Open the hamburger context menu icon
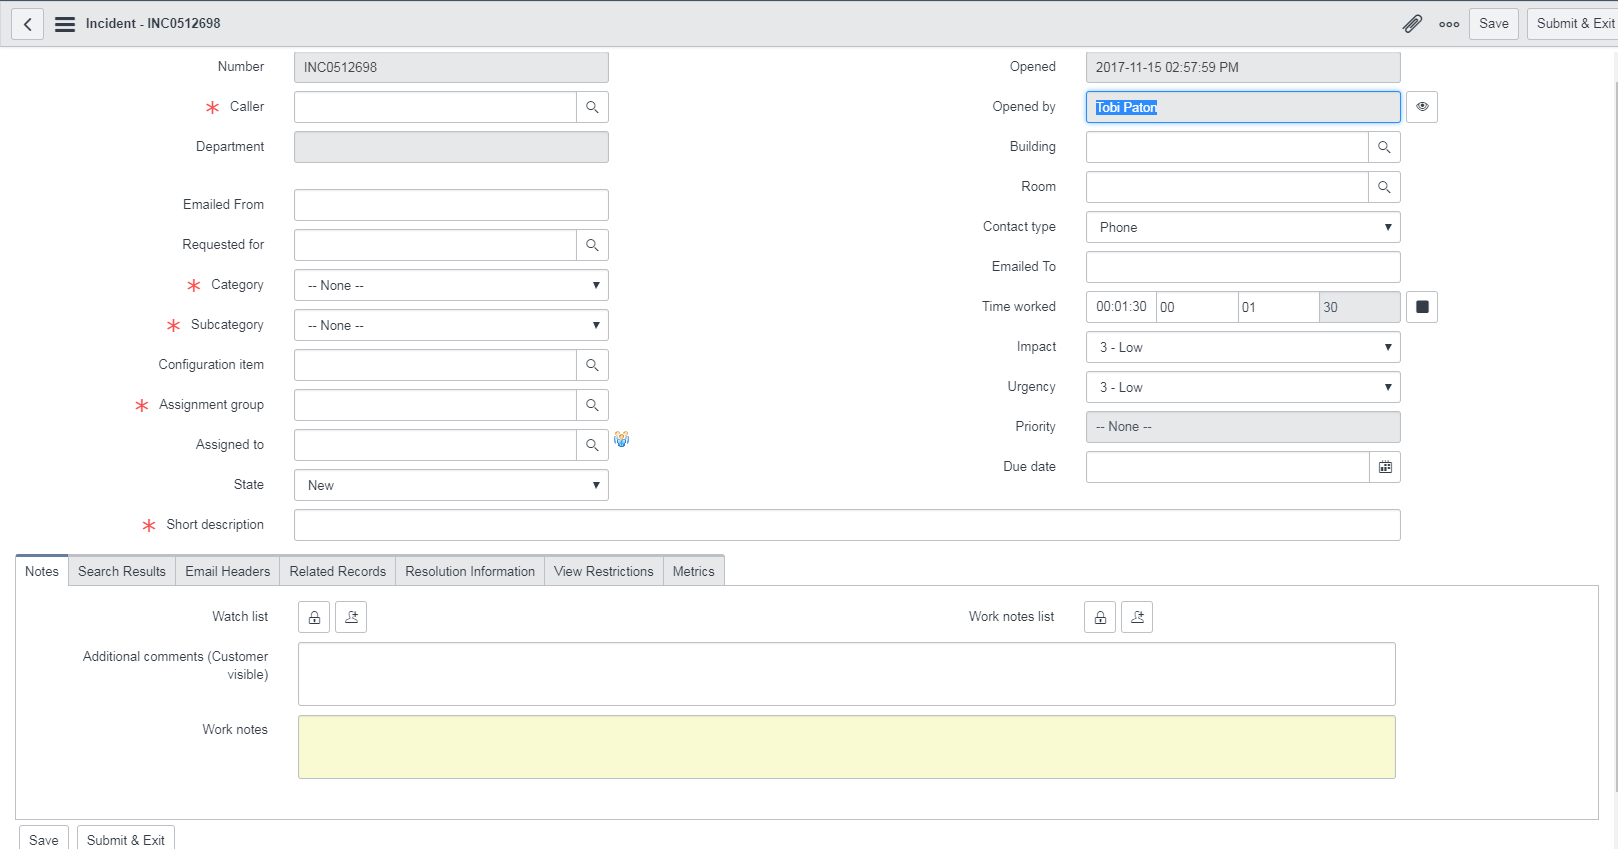Image resolution: width=1618 pixels, height=849 pixels. (x=65, y=24)
